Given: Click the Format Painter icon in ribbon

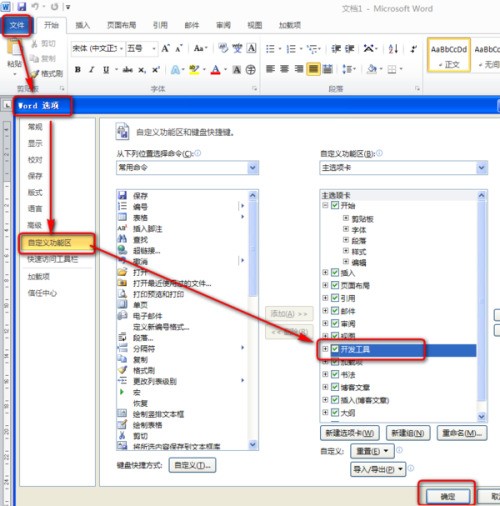Looking at the screenshot, I should [x=35, y=73].
